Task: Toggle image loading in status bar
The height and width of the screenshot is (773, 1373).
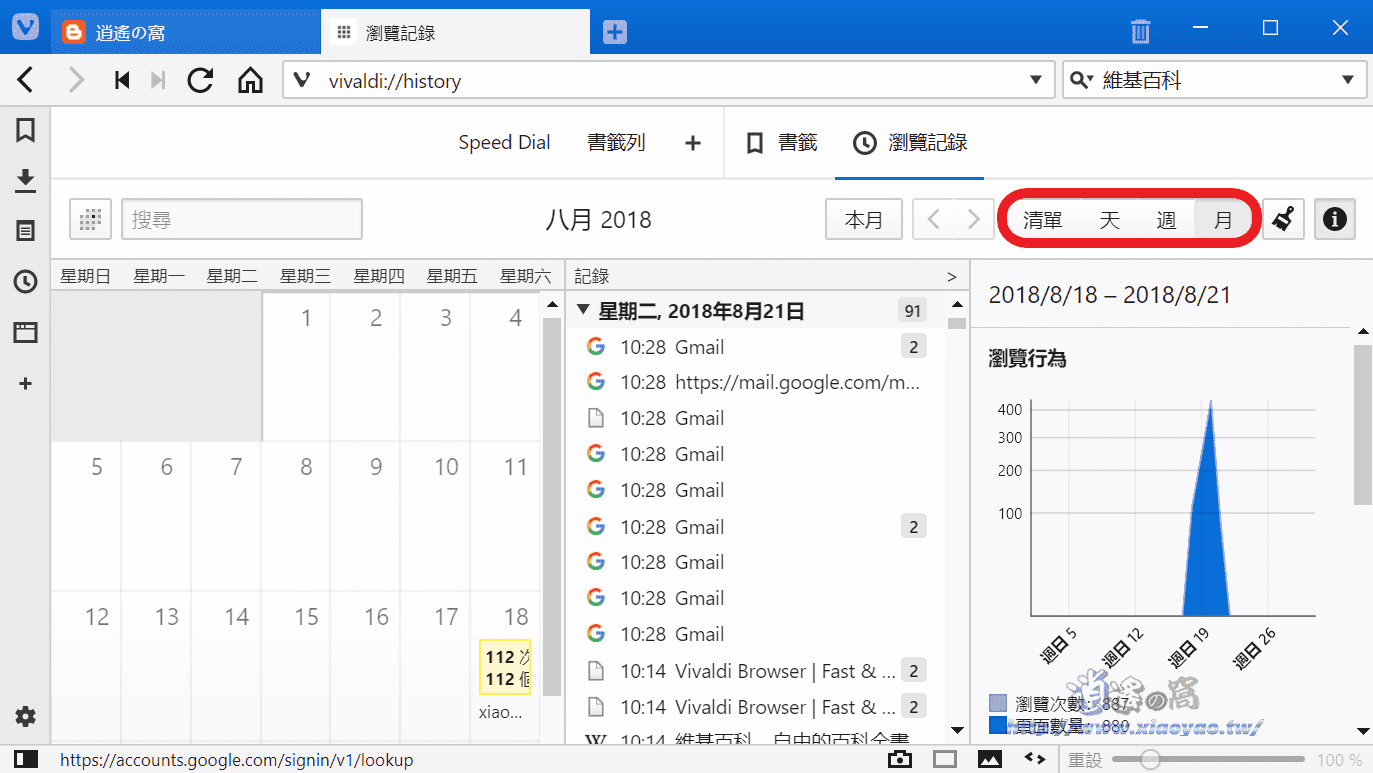Action: tap(990, 760)
